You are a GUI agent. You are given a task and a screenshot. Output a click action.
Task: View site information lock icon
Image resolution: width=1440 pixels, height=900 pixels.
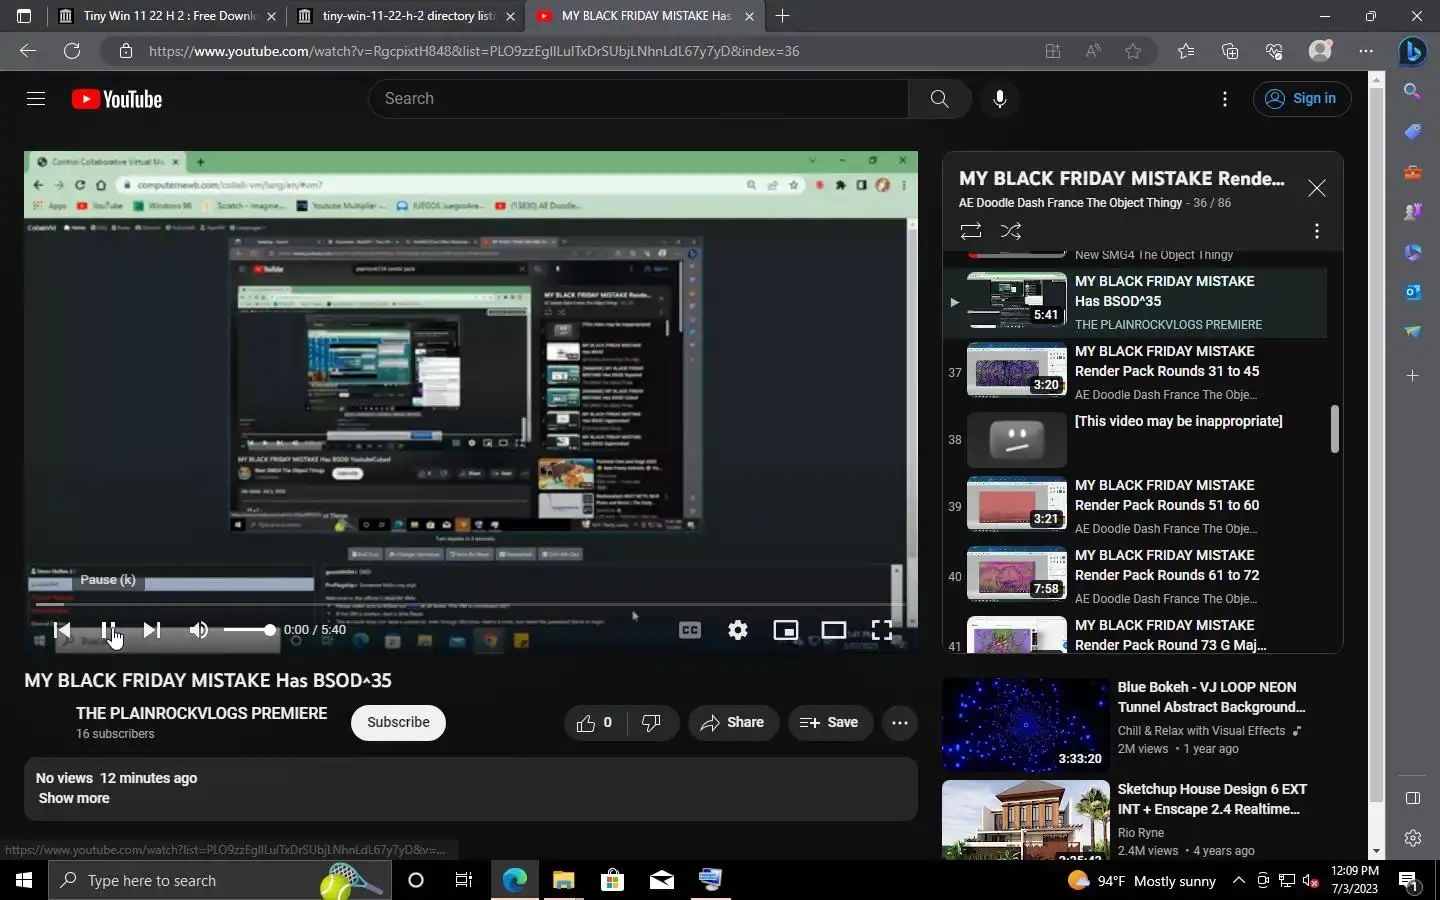125,51
